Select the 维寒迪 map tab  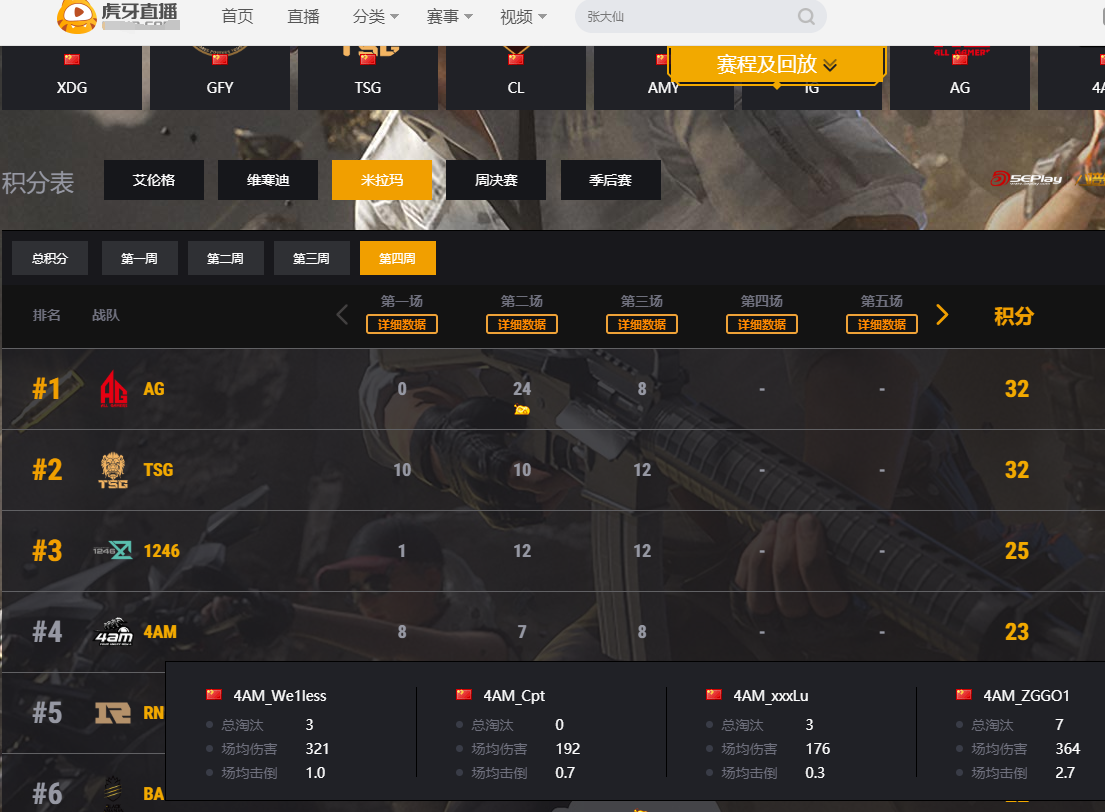click(268, 180)
